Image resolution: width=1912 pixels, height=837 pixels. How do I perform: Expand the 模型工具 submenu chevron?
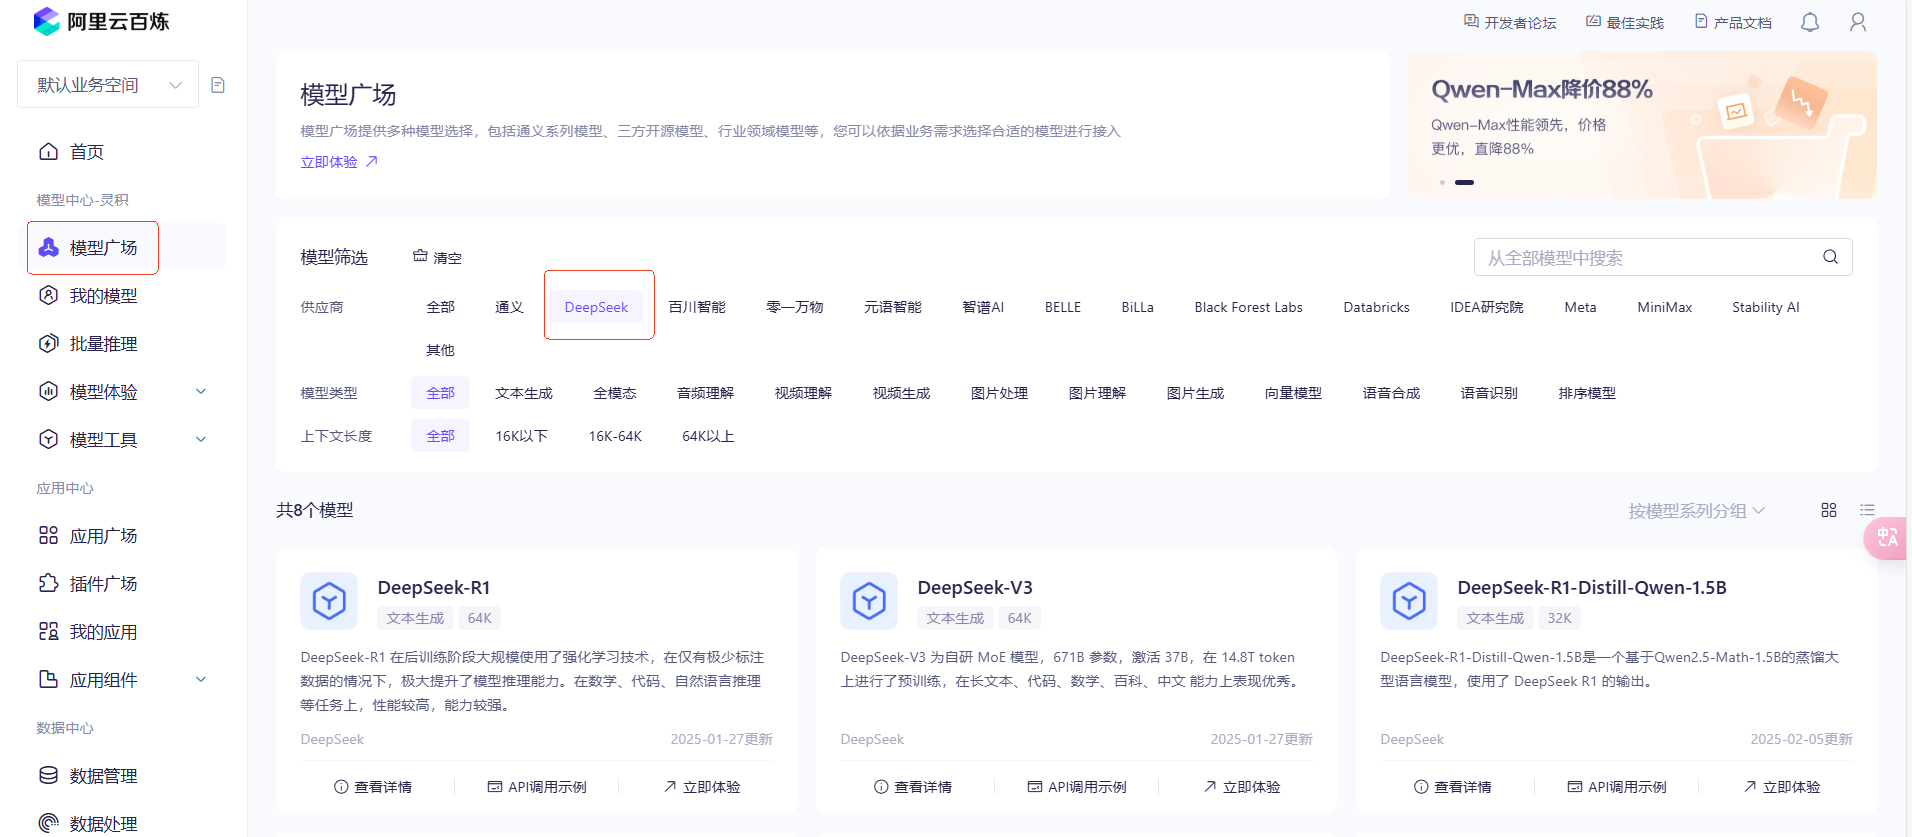(x=201, y=439)
